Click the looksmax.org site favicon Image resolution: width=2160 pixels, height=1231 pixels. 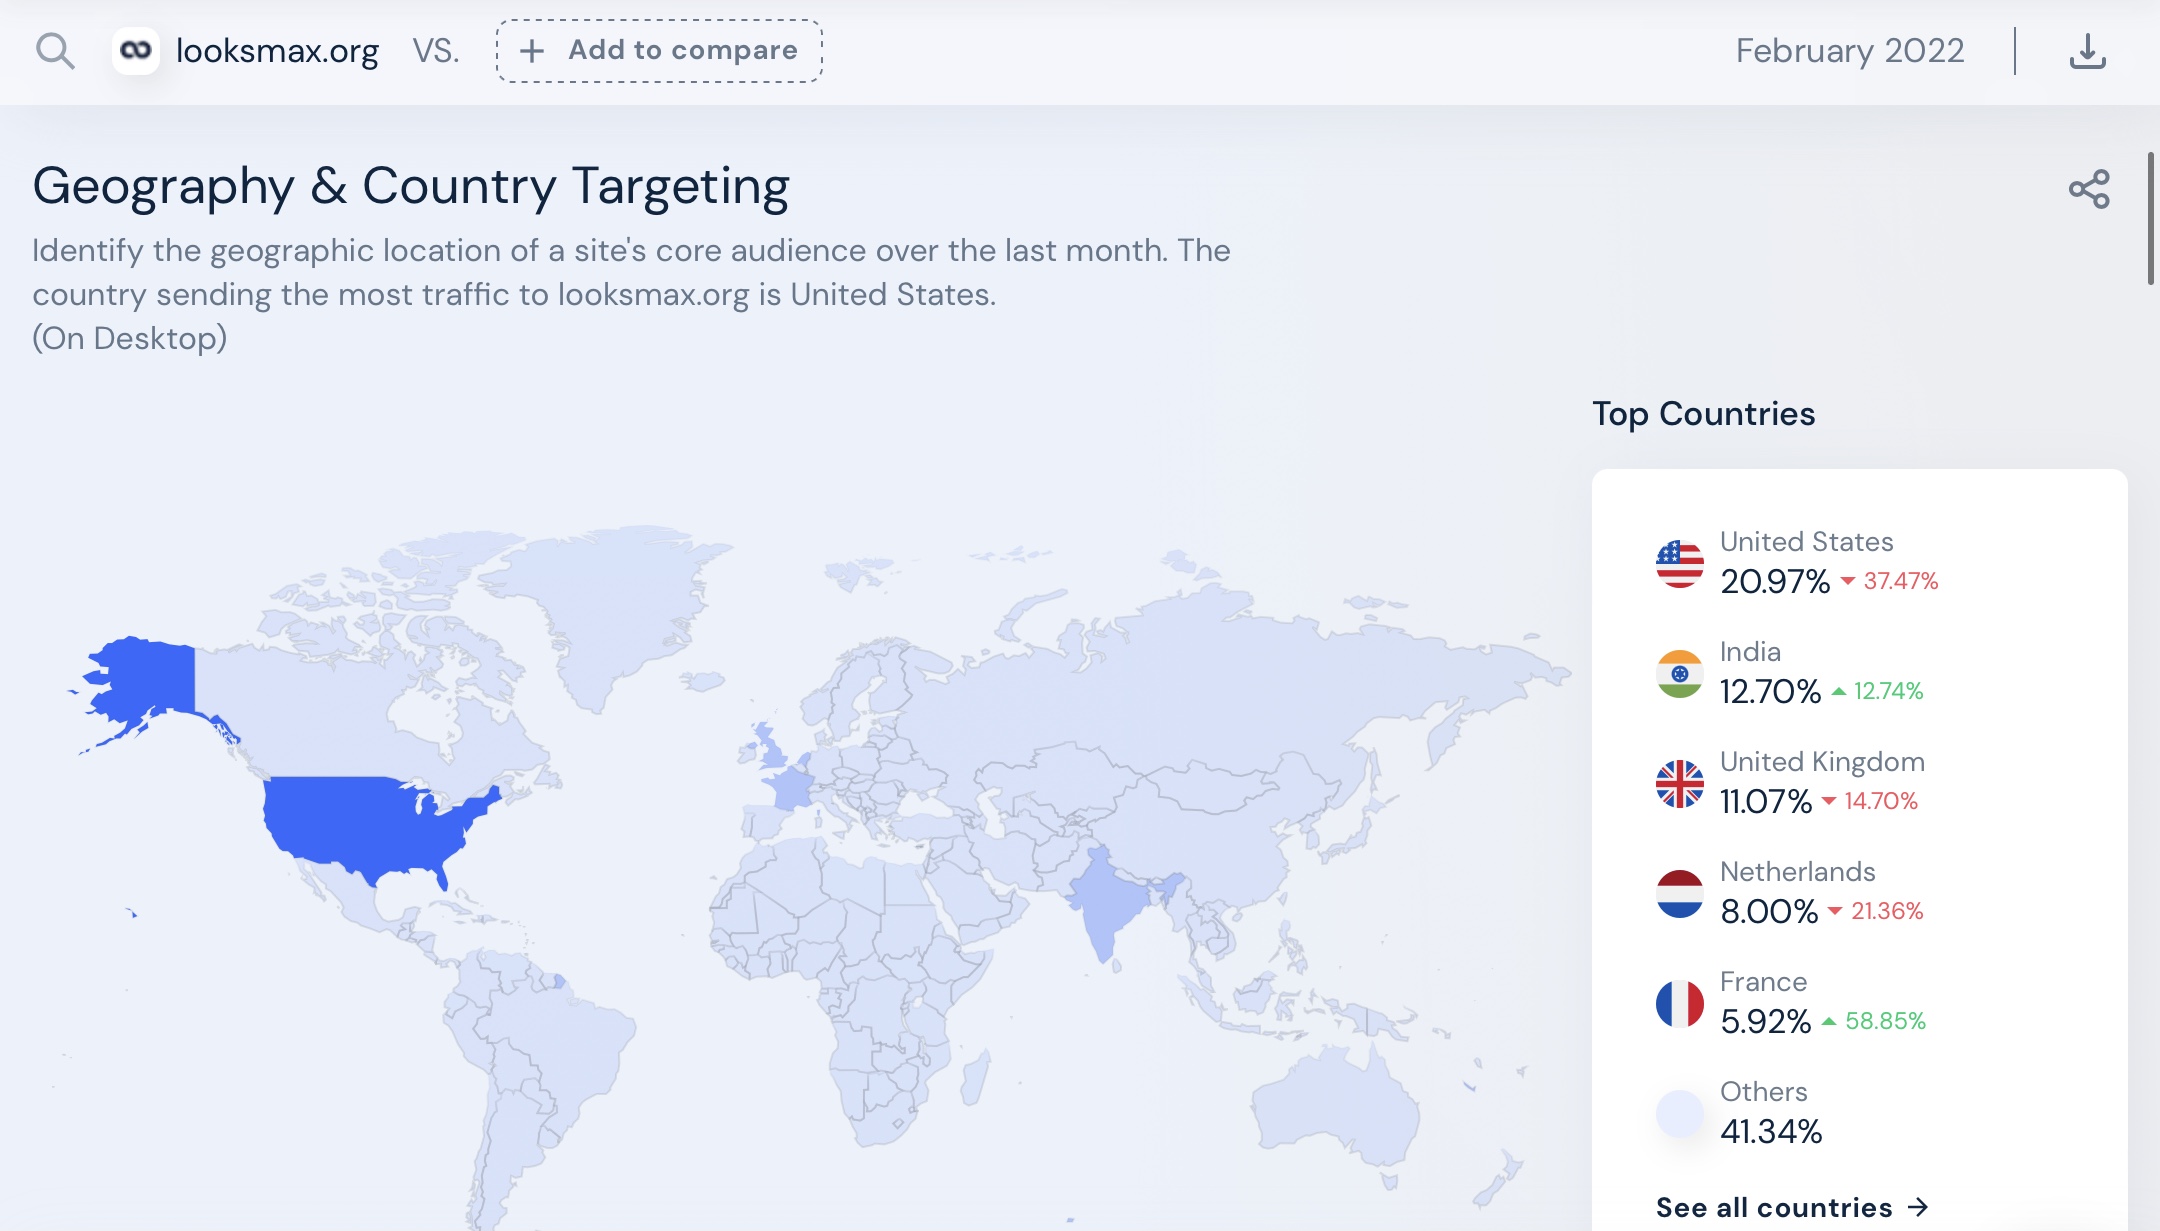point(138,50)
